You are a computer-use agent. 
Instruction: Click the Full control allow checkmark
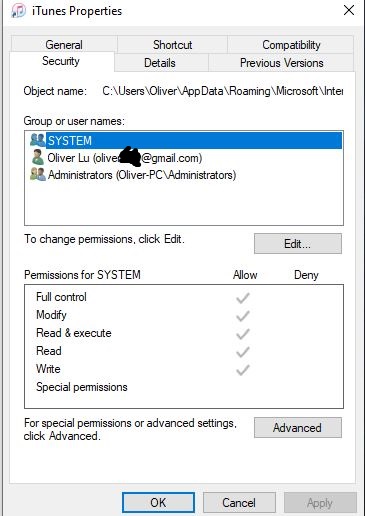[x=243, y=298]
